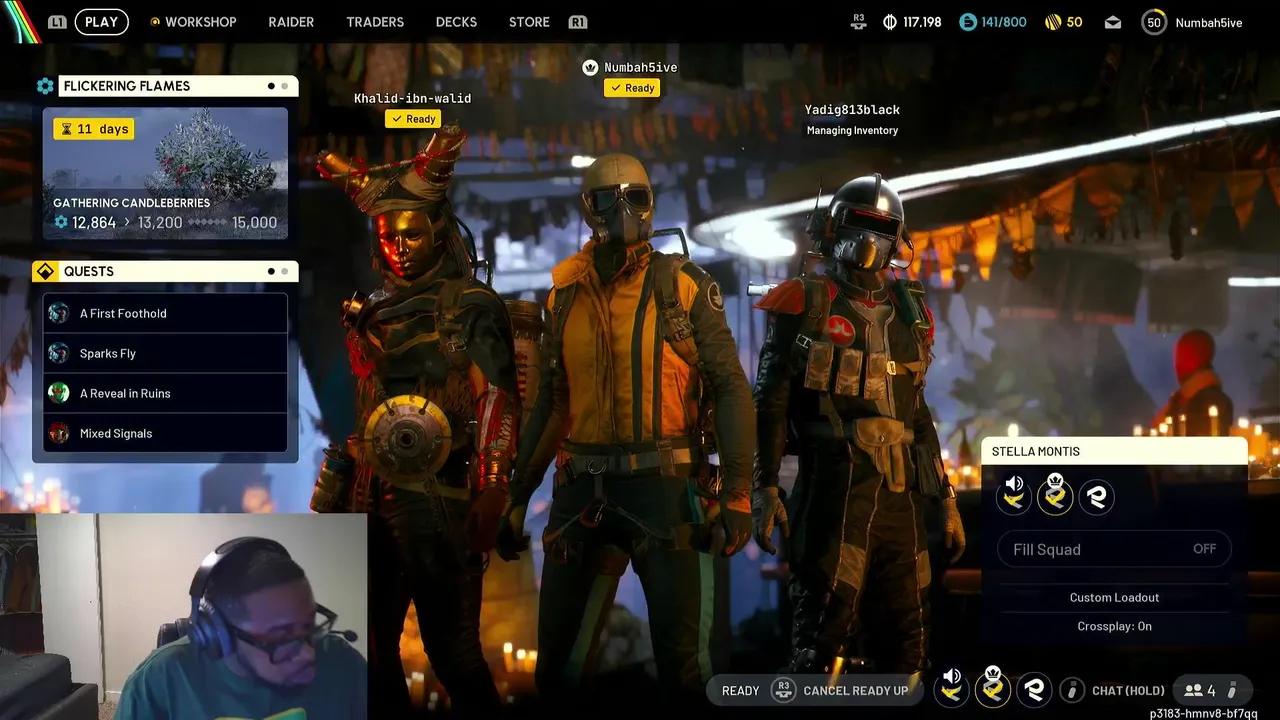Click the blue stash icon beside 141/800
This screenshot has width=1280, height=720.
(967, 22)
